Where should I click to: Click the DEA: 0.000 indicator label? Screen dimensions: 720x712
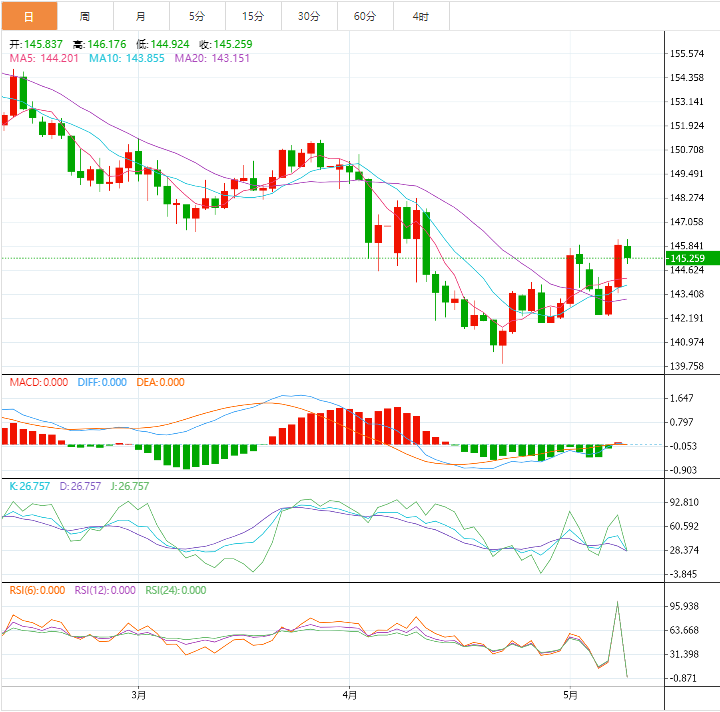tap(160, 382)
